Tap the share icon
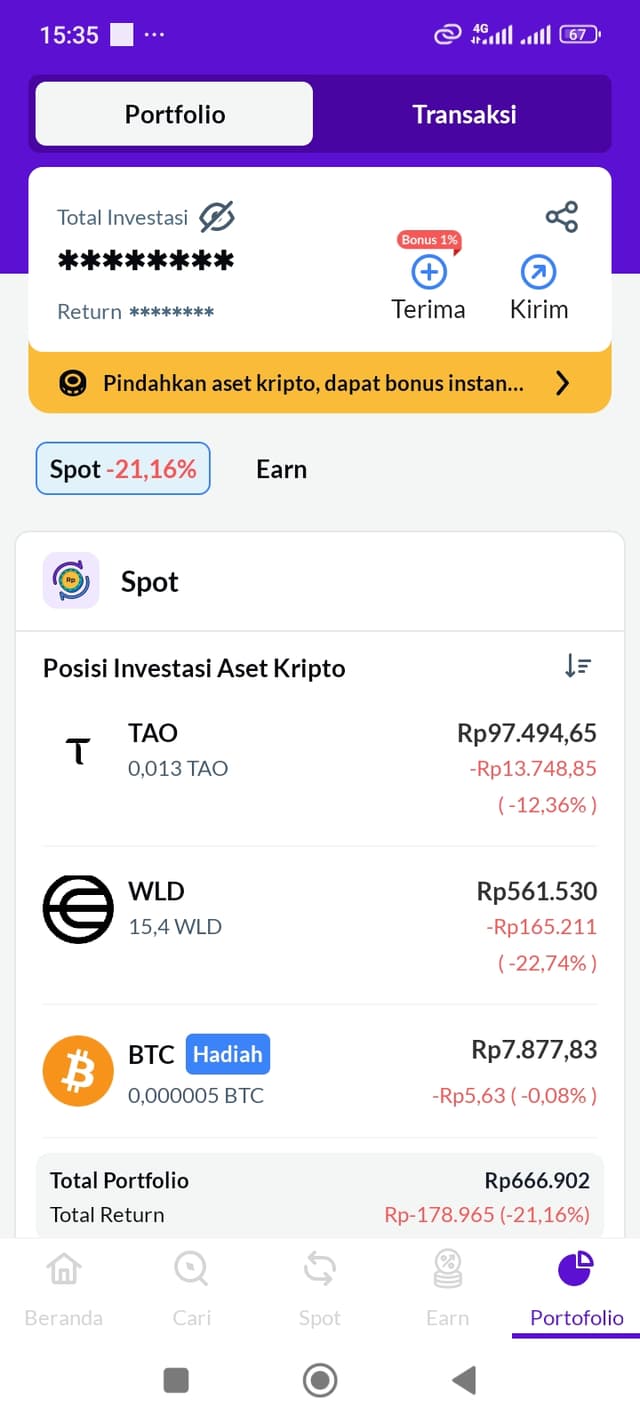 tap(561, 217)
